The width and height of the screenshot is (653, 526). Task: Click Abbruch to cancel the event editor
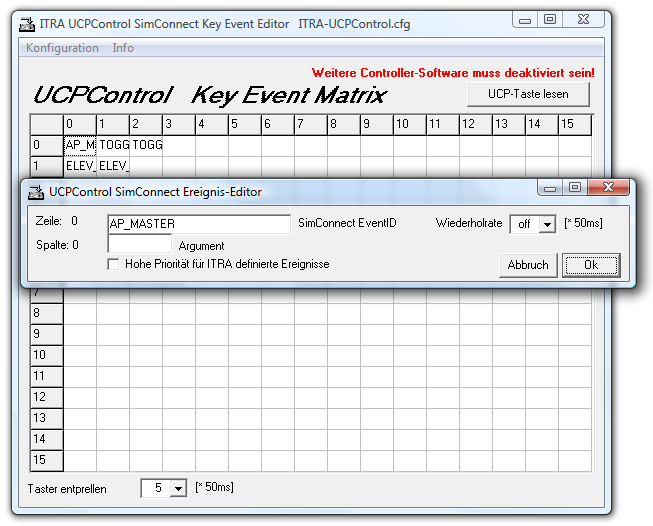pyautogui.click(x=527, y=265)
